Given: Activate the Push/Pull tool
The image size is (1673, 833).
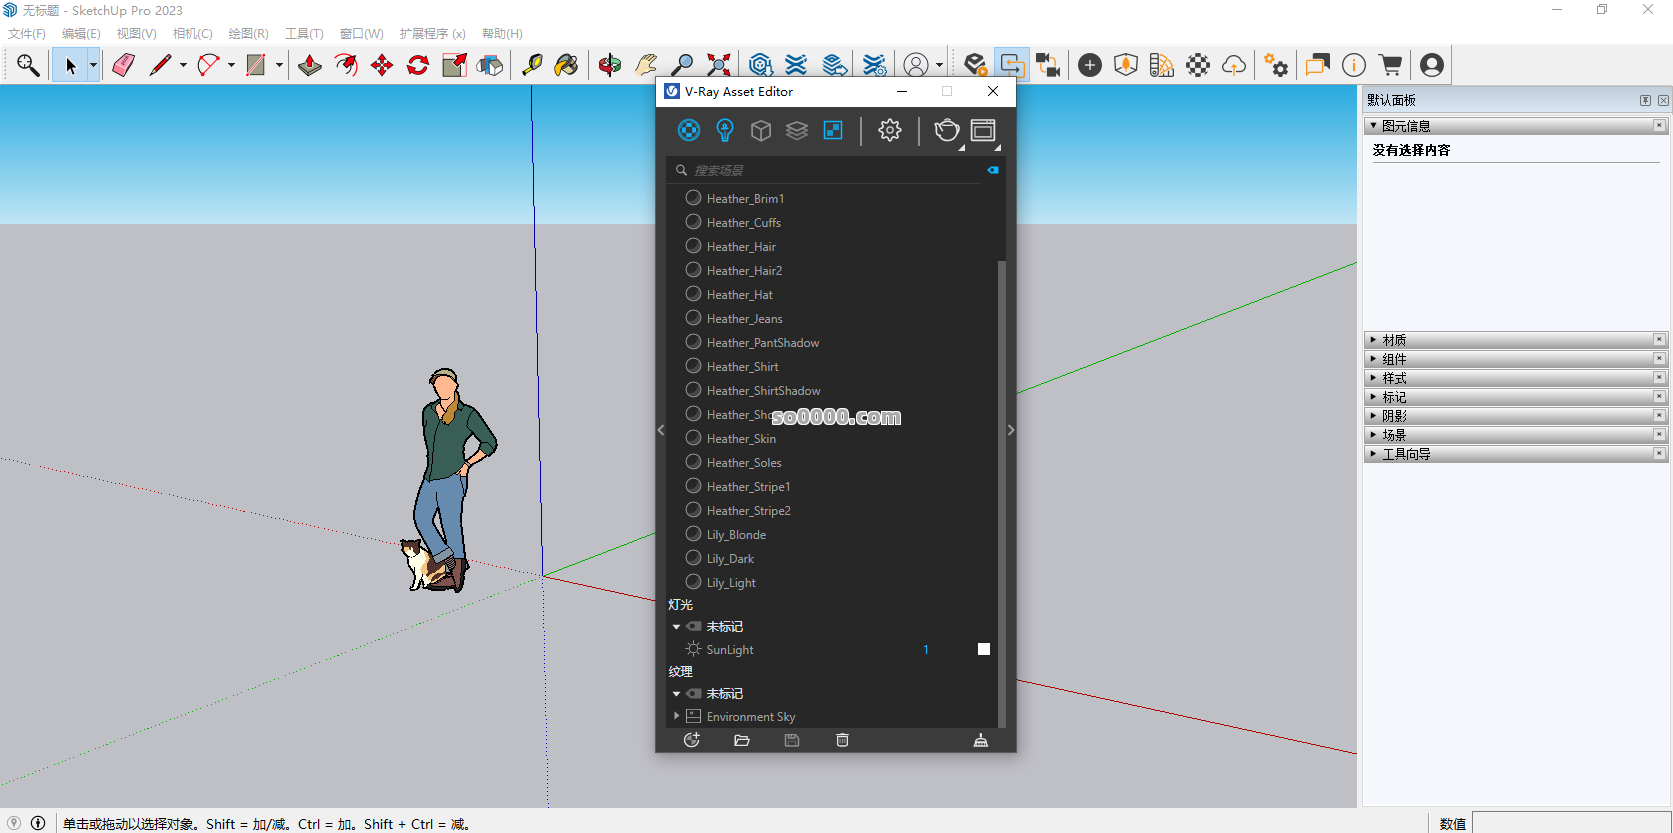Looking at the screenshot, I should coord(310,65).
